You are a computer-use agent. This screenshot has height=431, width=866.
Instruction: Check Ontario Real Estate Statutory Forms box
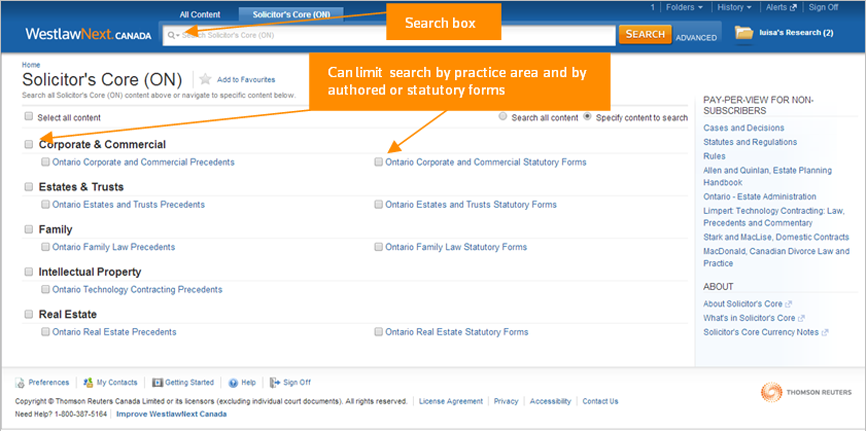coord(378,332)
